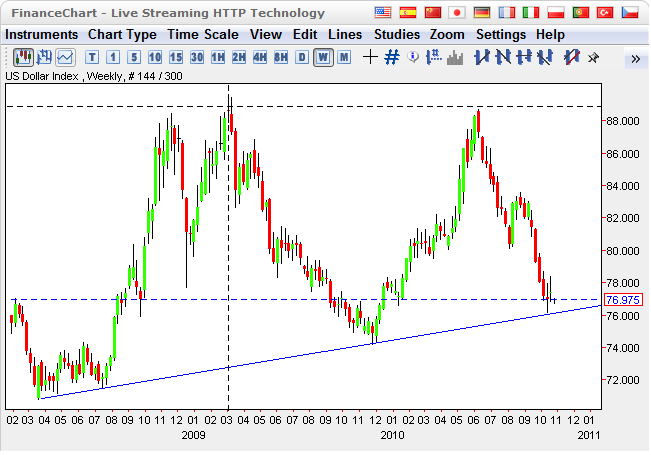
Task: Click the price scale data icon
Action: [434, 57]
